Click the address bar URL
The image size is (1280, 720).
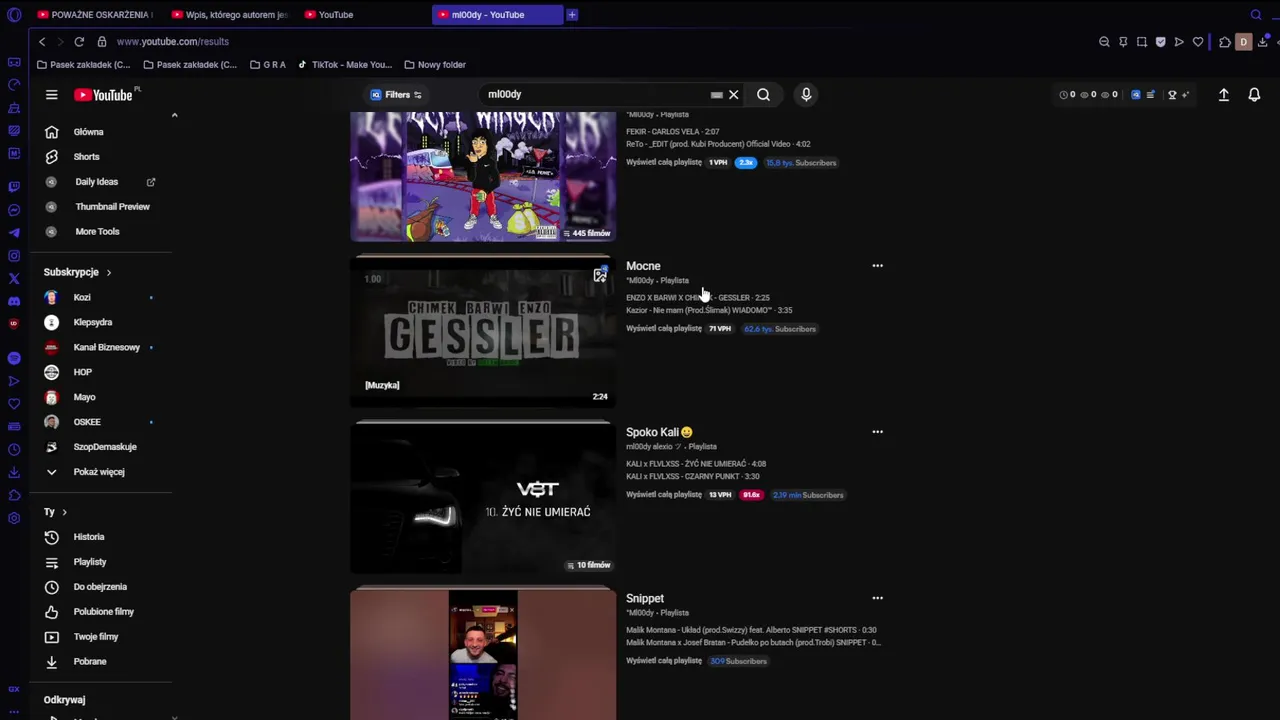click(x=172, y=42)
